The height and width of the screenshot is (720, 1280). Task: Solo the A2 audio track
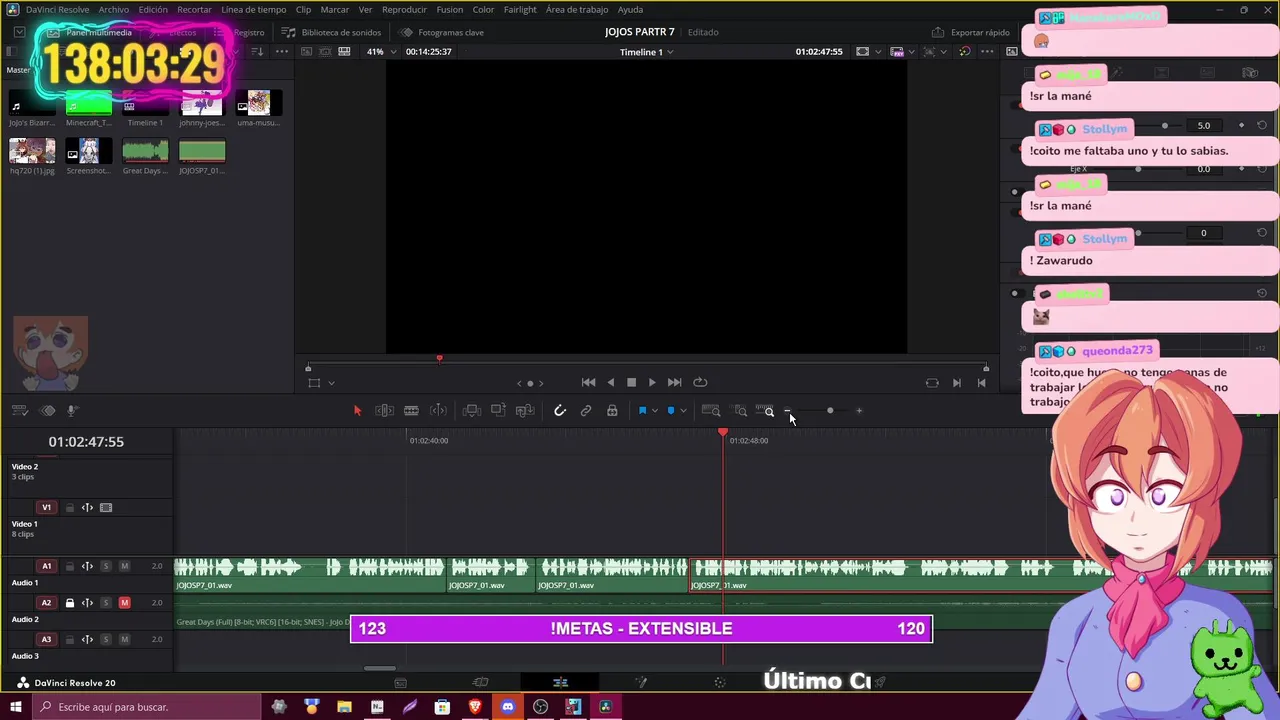pyautogui.click(x=105, y=603)
